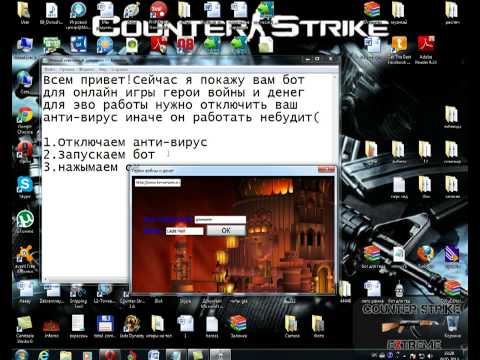480x360 pixels.
Task: Switch to Chrome on the taskbar
Action: coord(132,355)
